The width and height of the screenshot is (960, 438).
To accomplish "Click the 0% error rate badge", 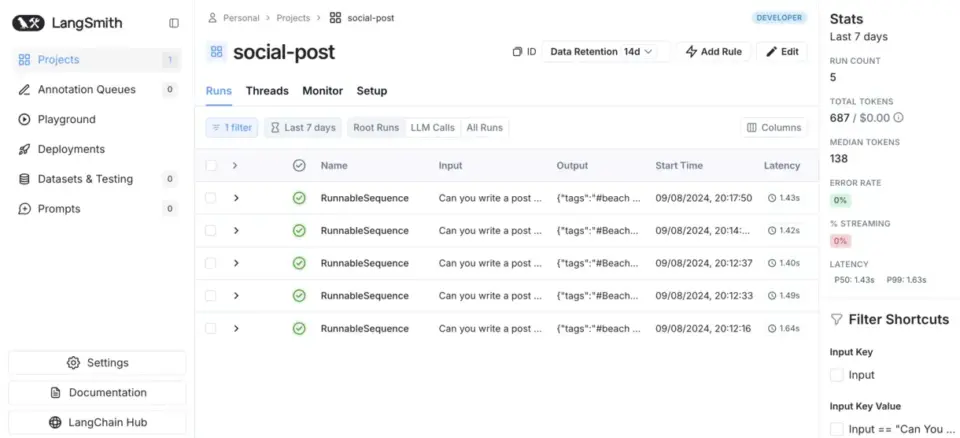I will point(840,200).
